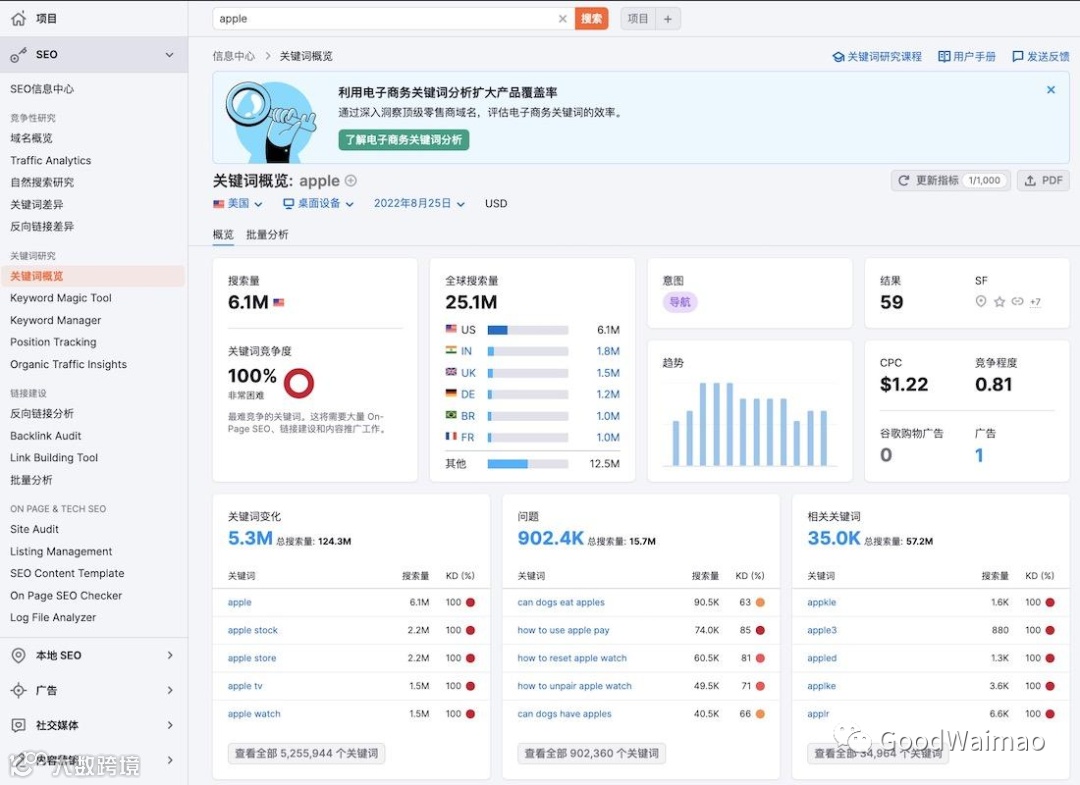Click the 社交媒体 icon in sidebar
This screenshot has width=1080, height=785.
click(x=19, y=725)
